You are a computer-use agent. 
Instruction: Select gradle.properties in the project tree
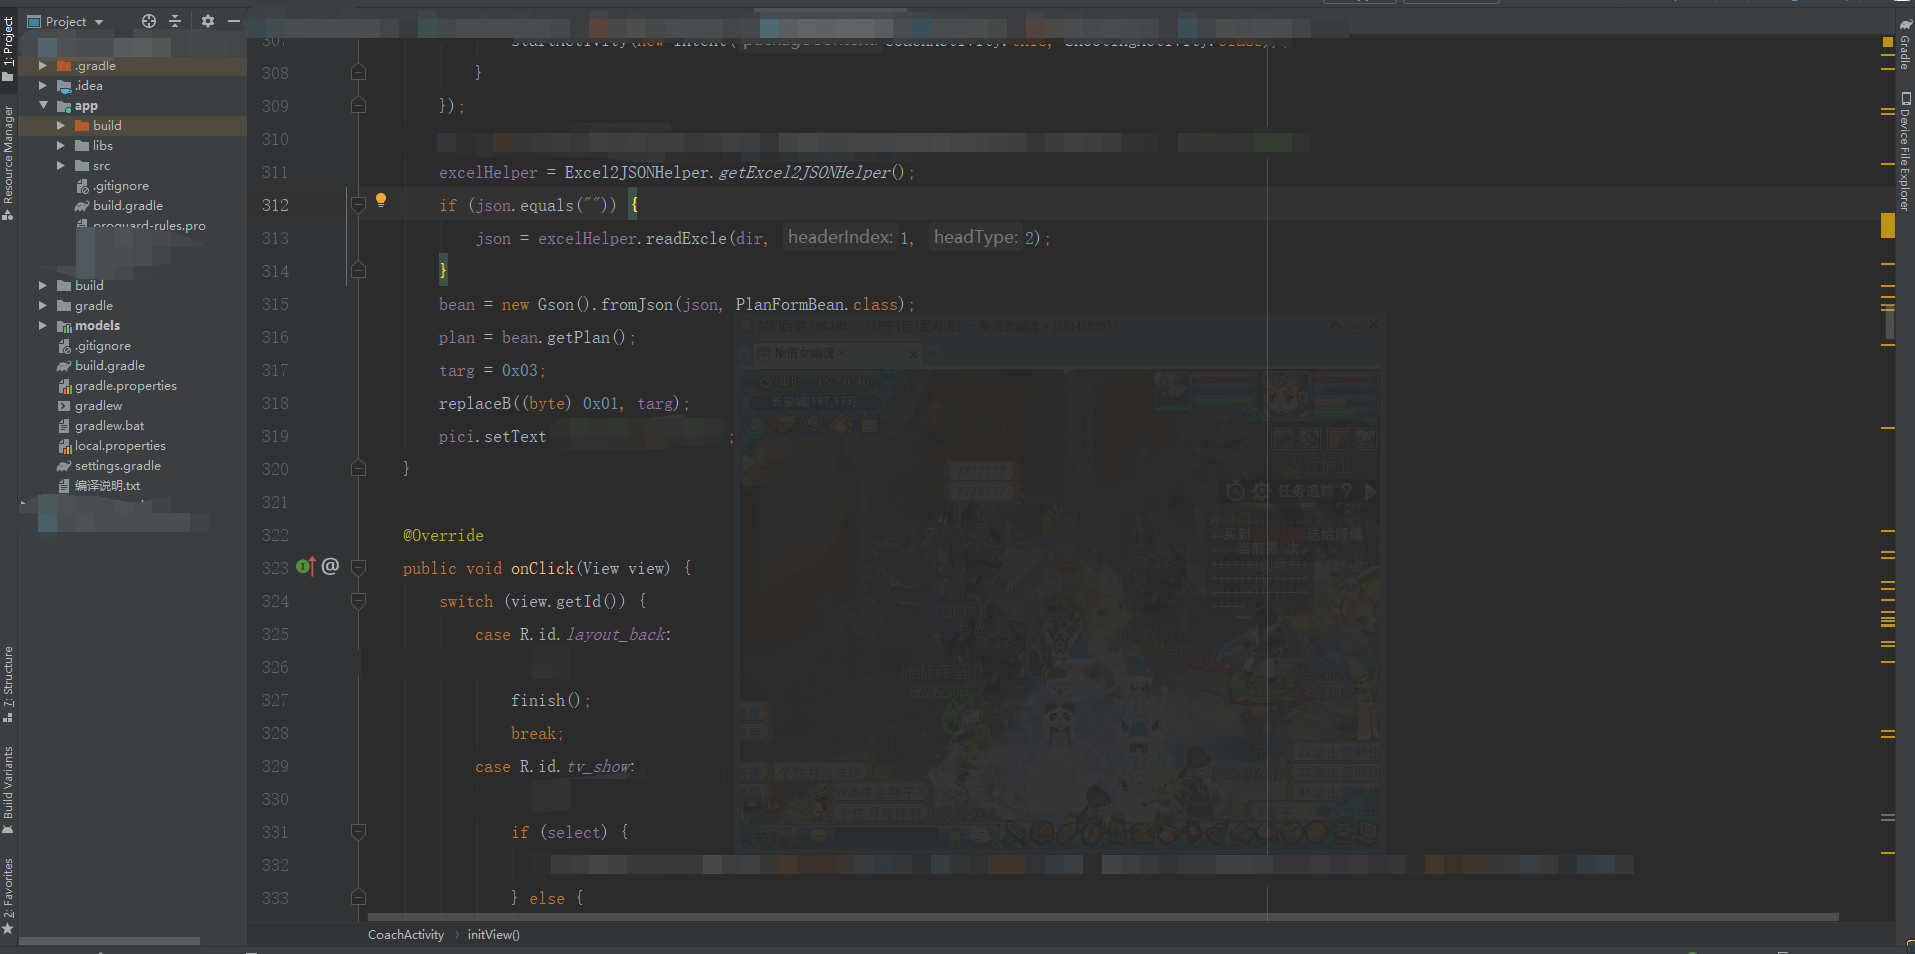[x=125, y=386]
